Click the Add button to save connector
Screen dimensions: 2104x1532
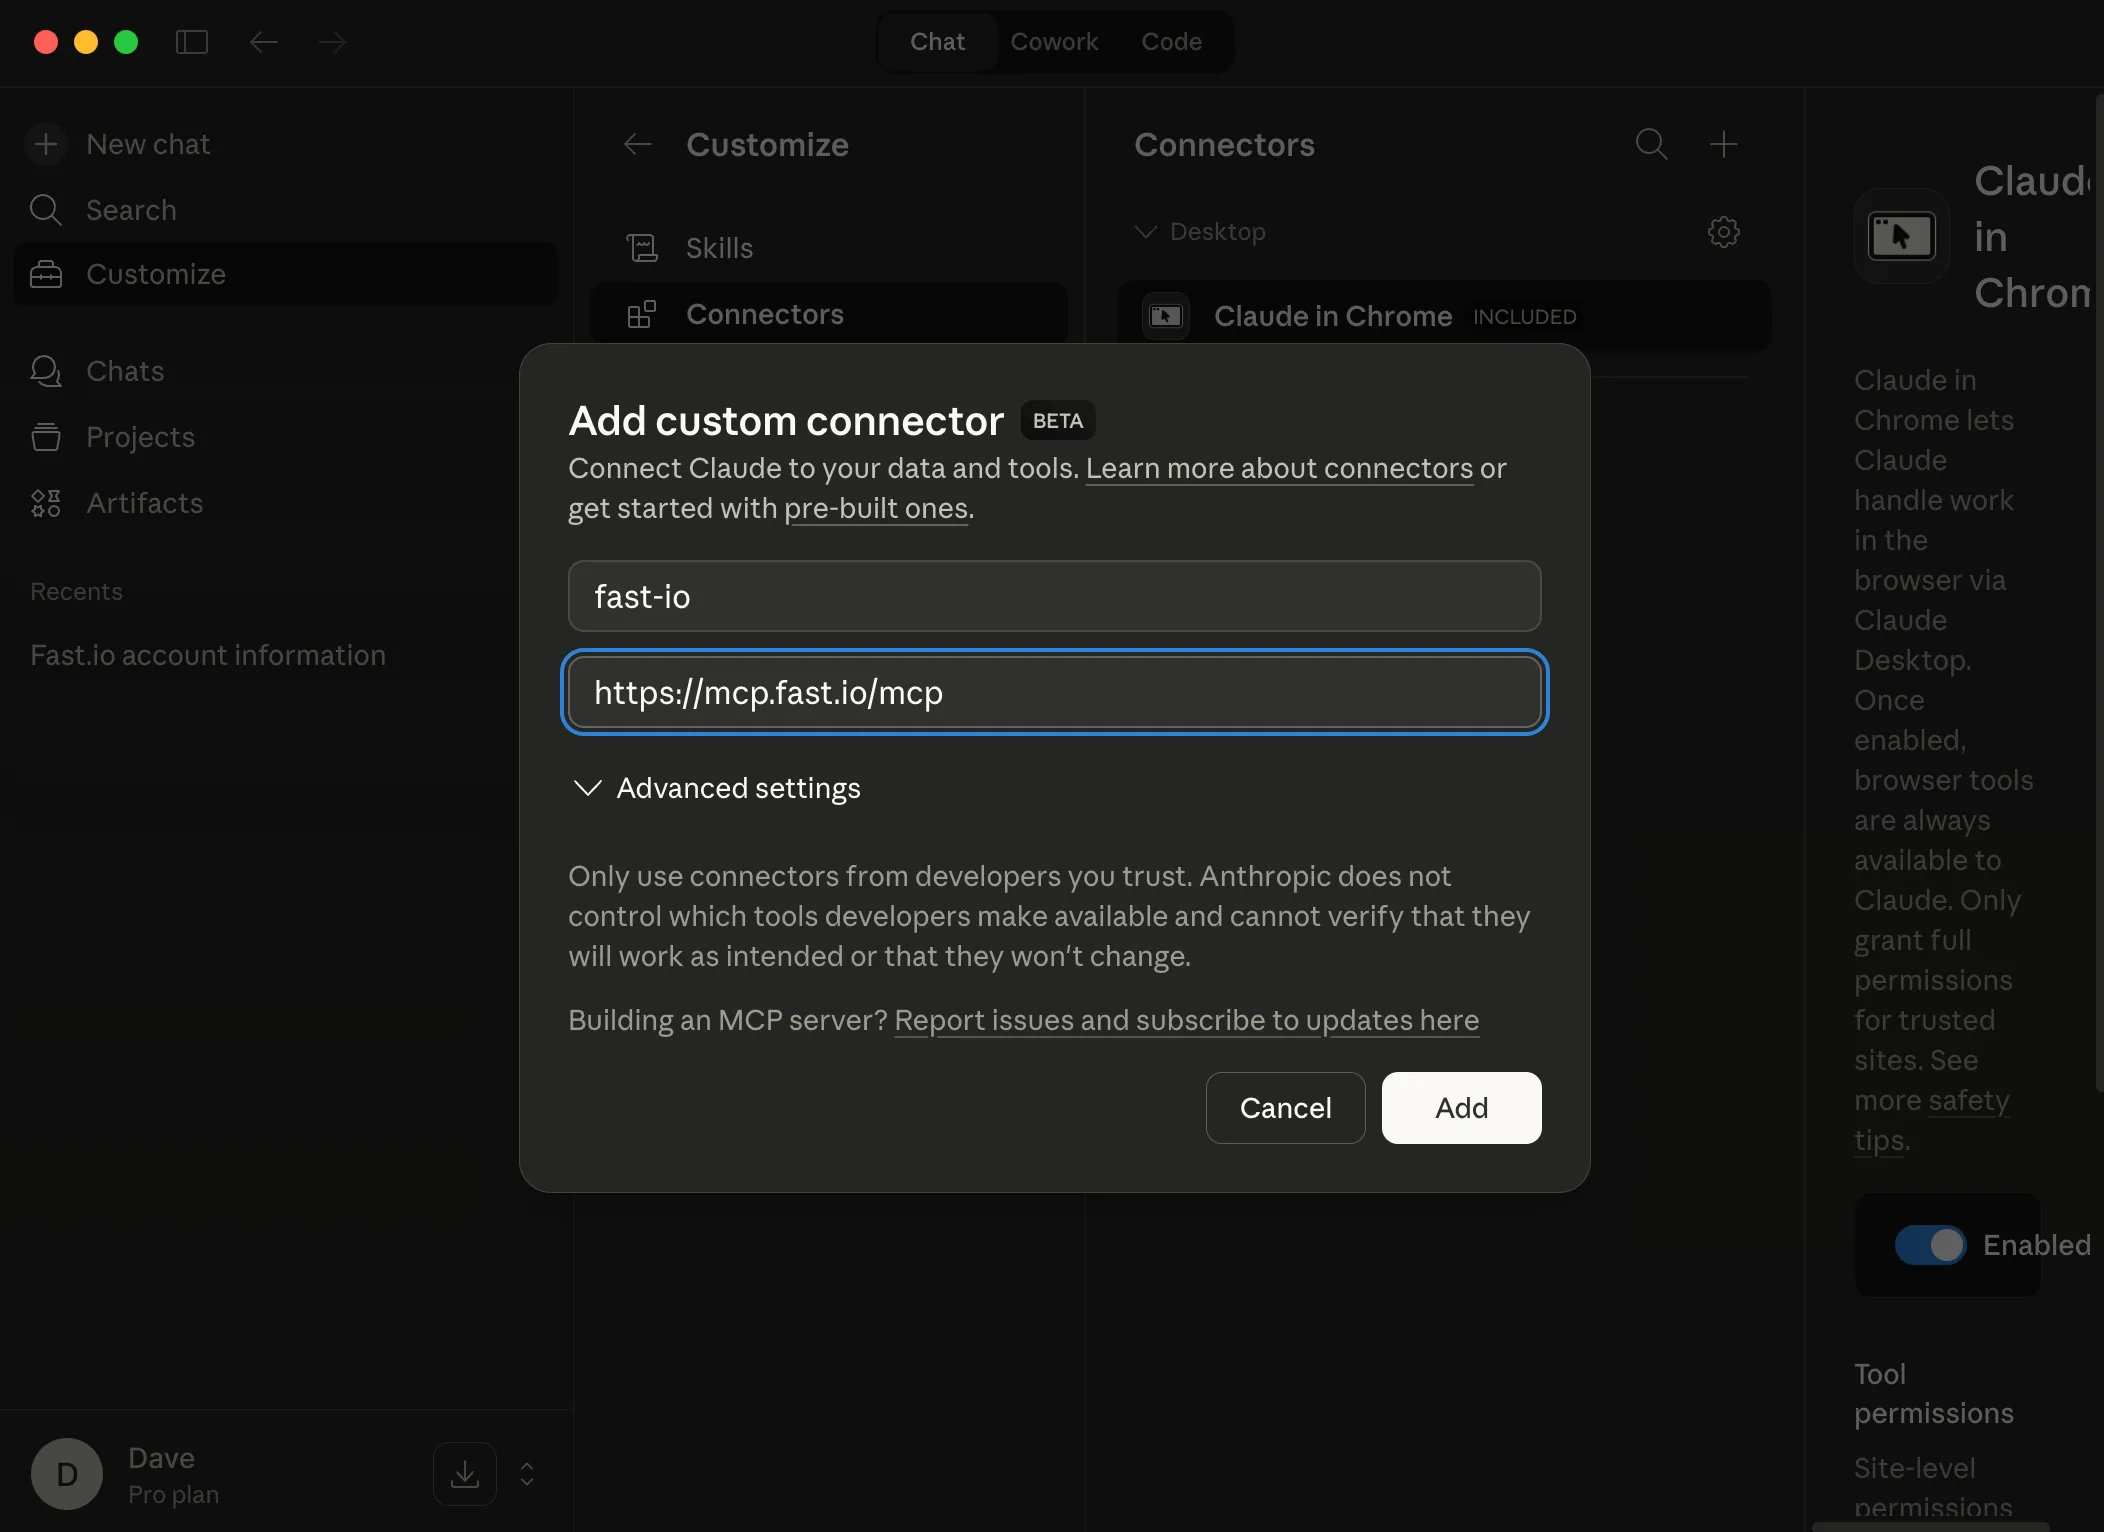click(x=1460, y=1108)
